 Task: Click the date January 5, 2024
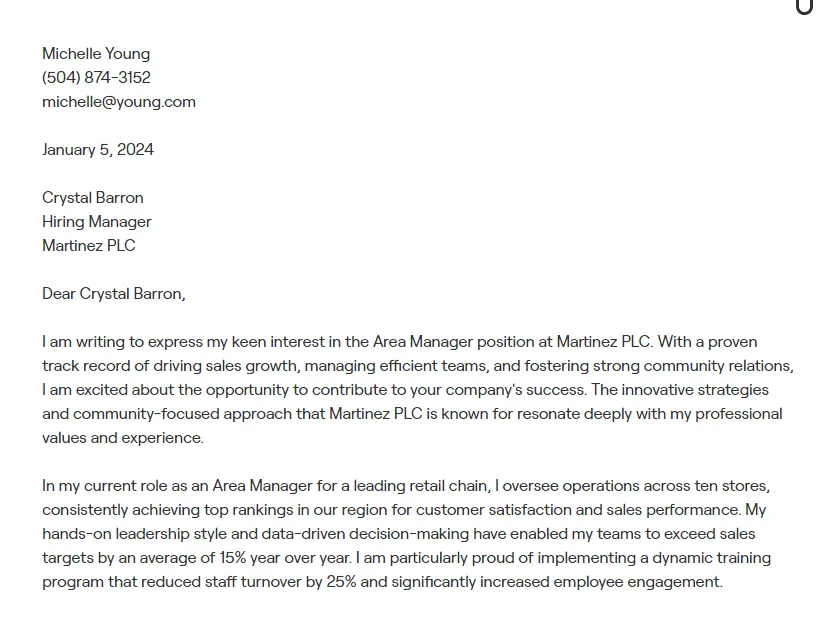98,150
